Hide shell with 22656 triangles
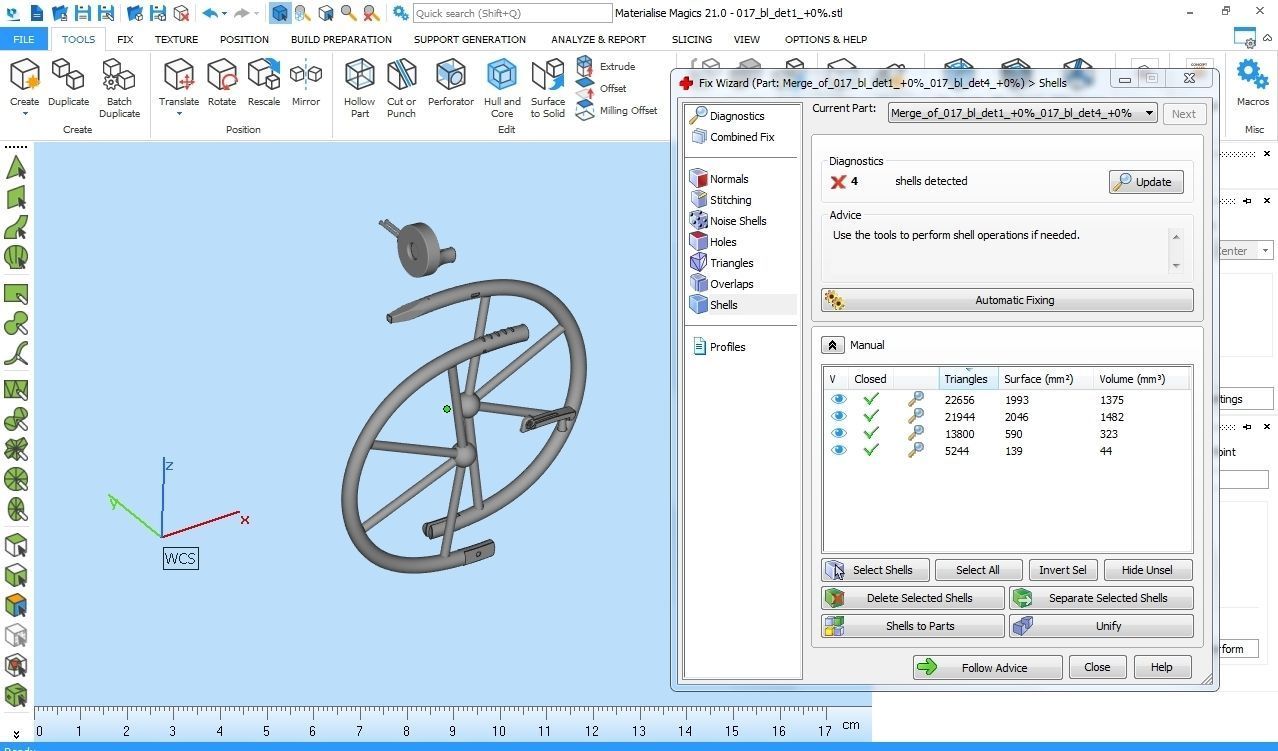 click(838, 400)
